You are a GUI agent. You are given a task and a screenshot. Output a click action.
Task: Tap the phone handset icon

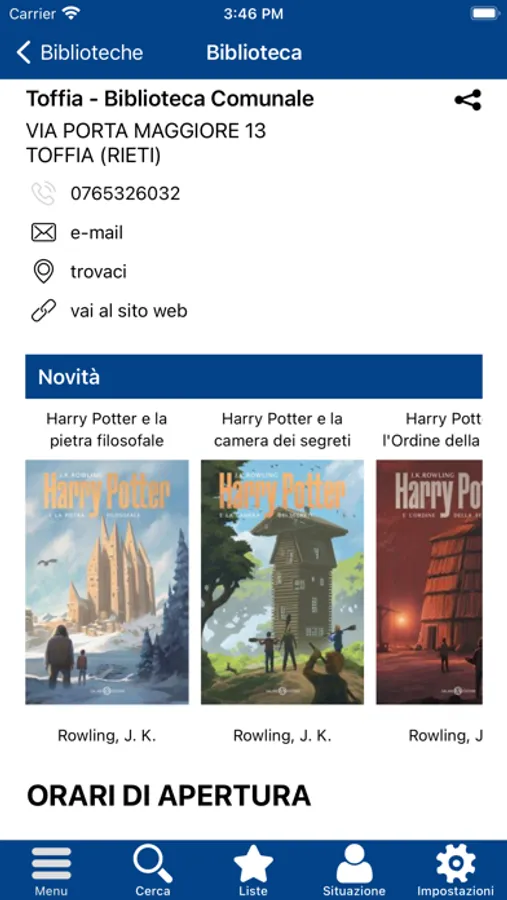[x=44, y=193]
